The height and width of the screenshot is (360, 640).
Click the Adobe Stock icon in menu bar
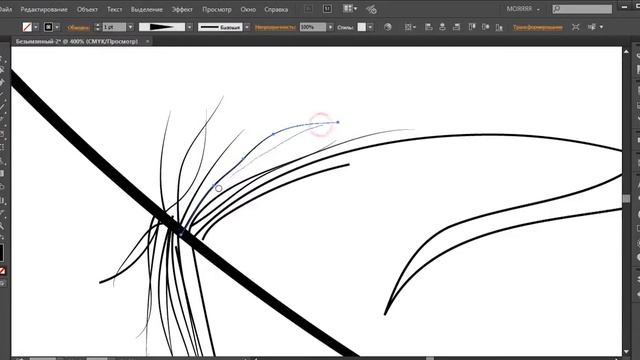(327, 9)
